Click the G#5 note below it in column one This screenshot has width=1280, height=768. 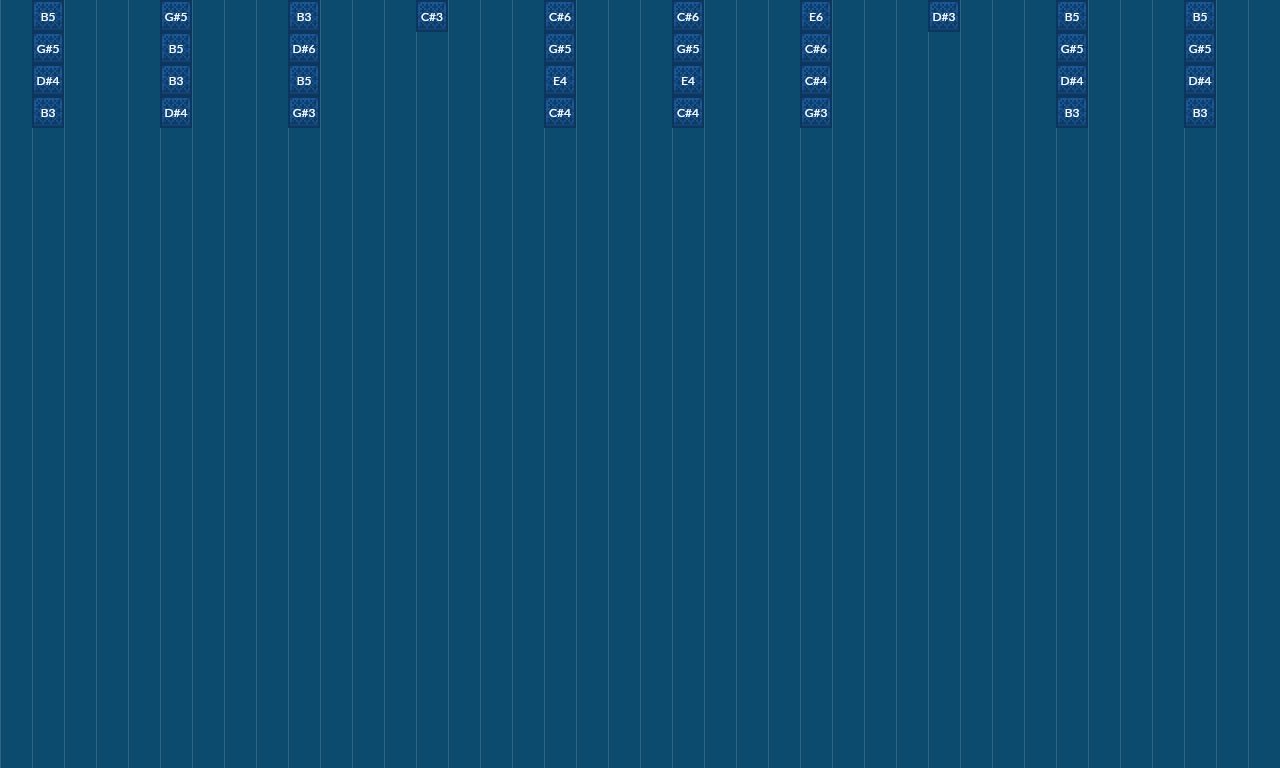(46, 47)
